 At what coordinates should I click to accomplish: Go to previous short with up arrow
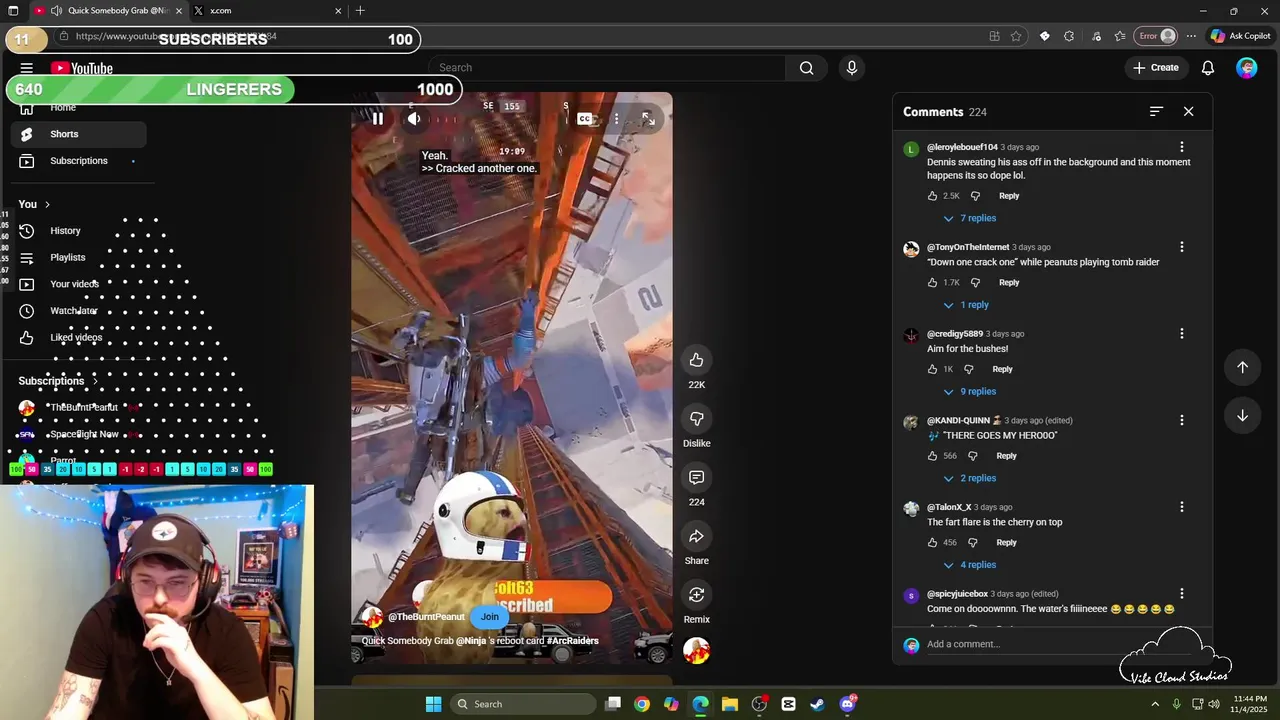pos(1242,367)
